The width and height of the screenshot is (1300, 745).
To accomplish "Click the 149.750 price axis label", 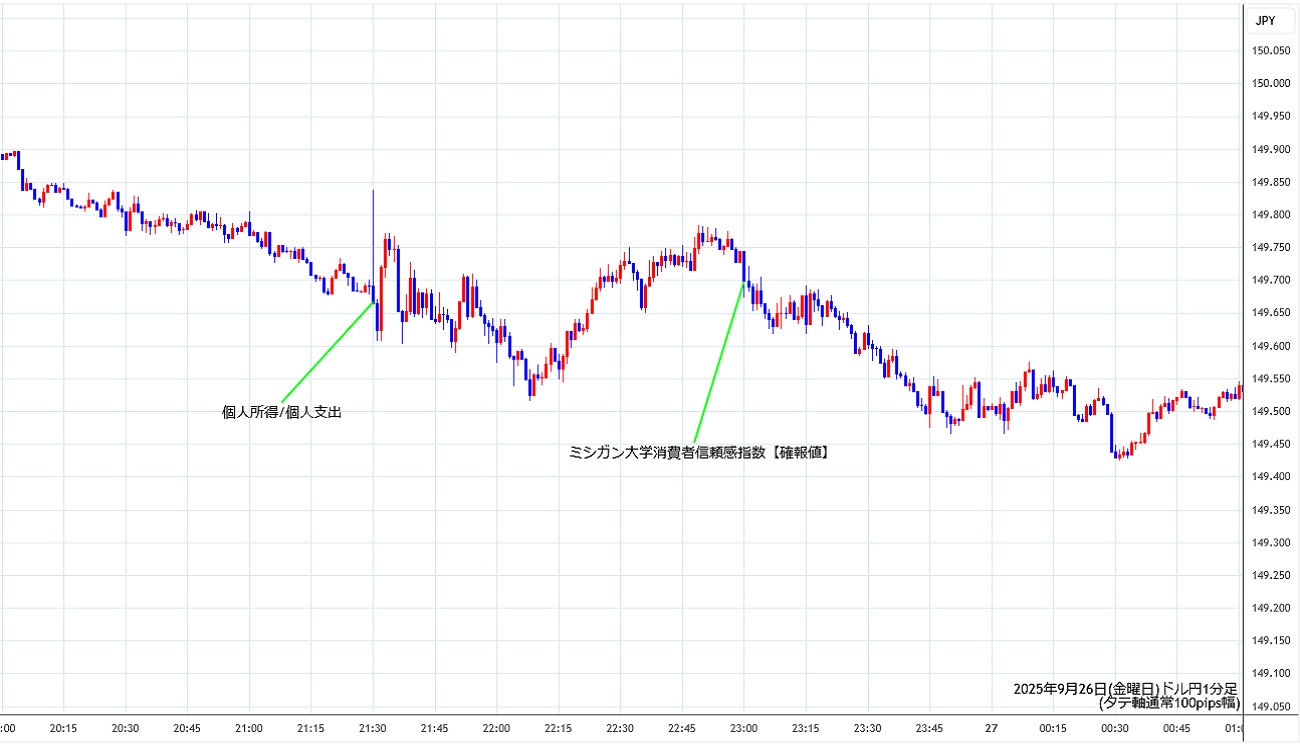I will tap(1271, 248).
